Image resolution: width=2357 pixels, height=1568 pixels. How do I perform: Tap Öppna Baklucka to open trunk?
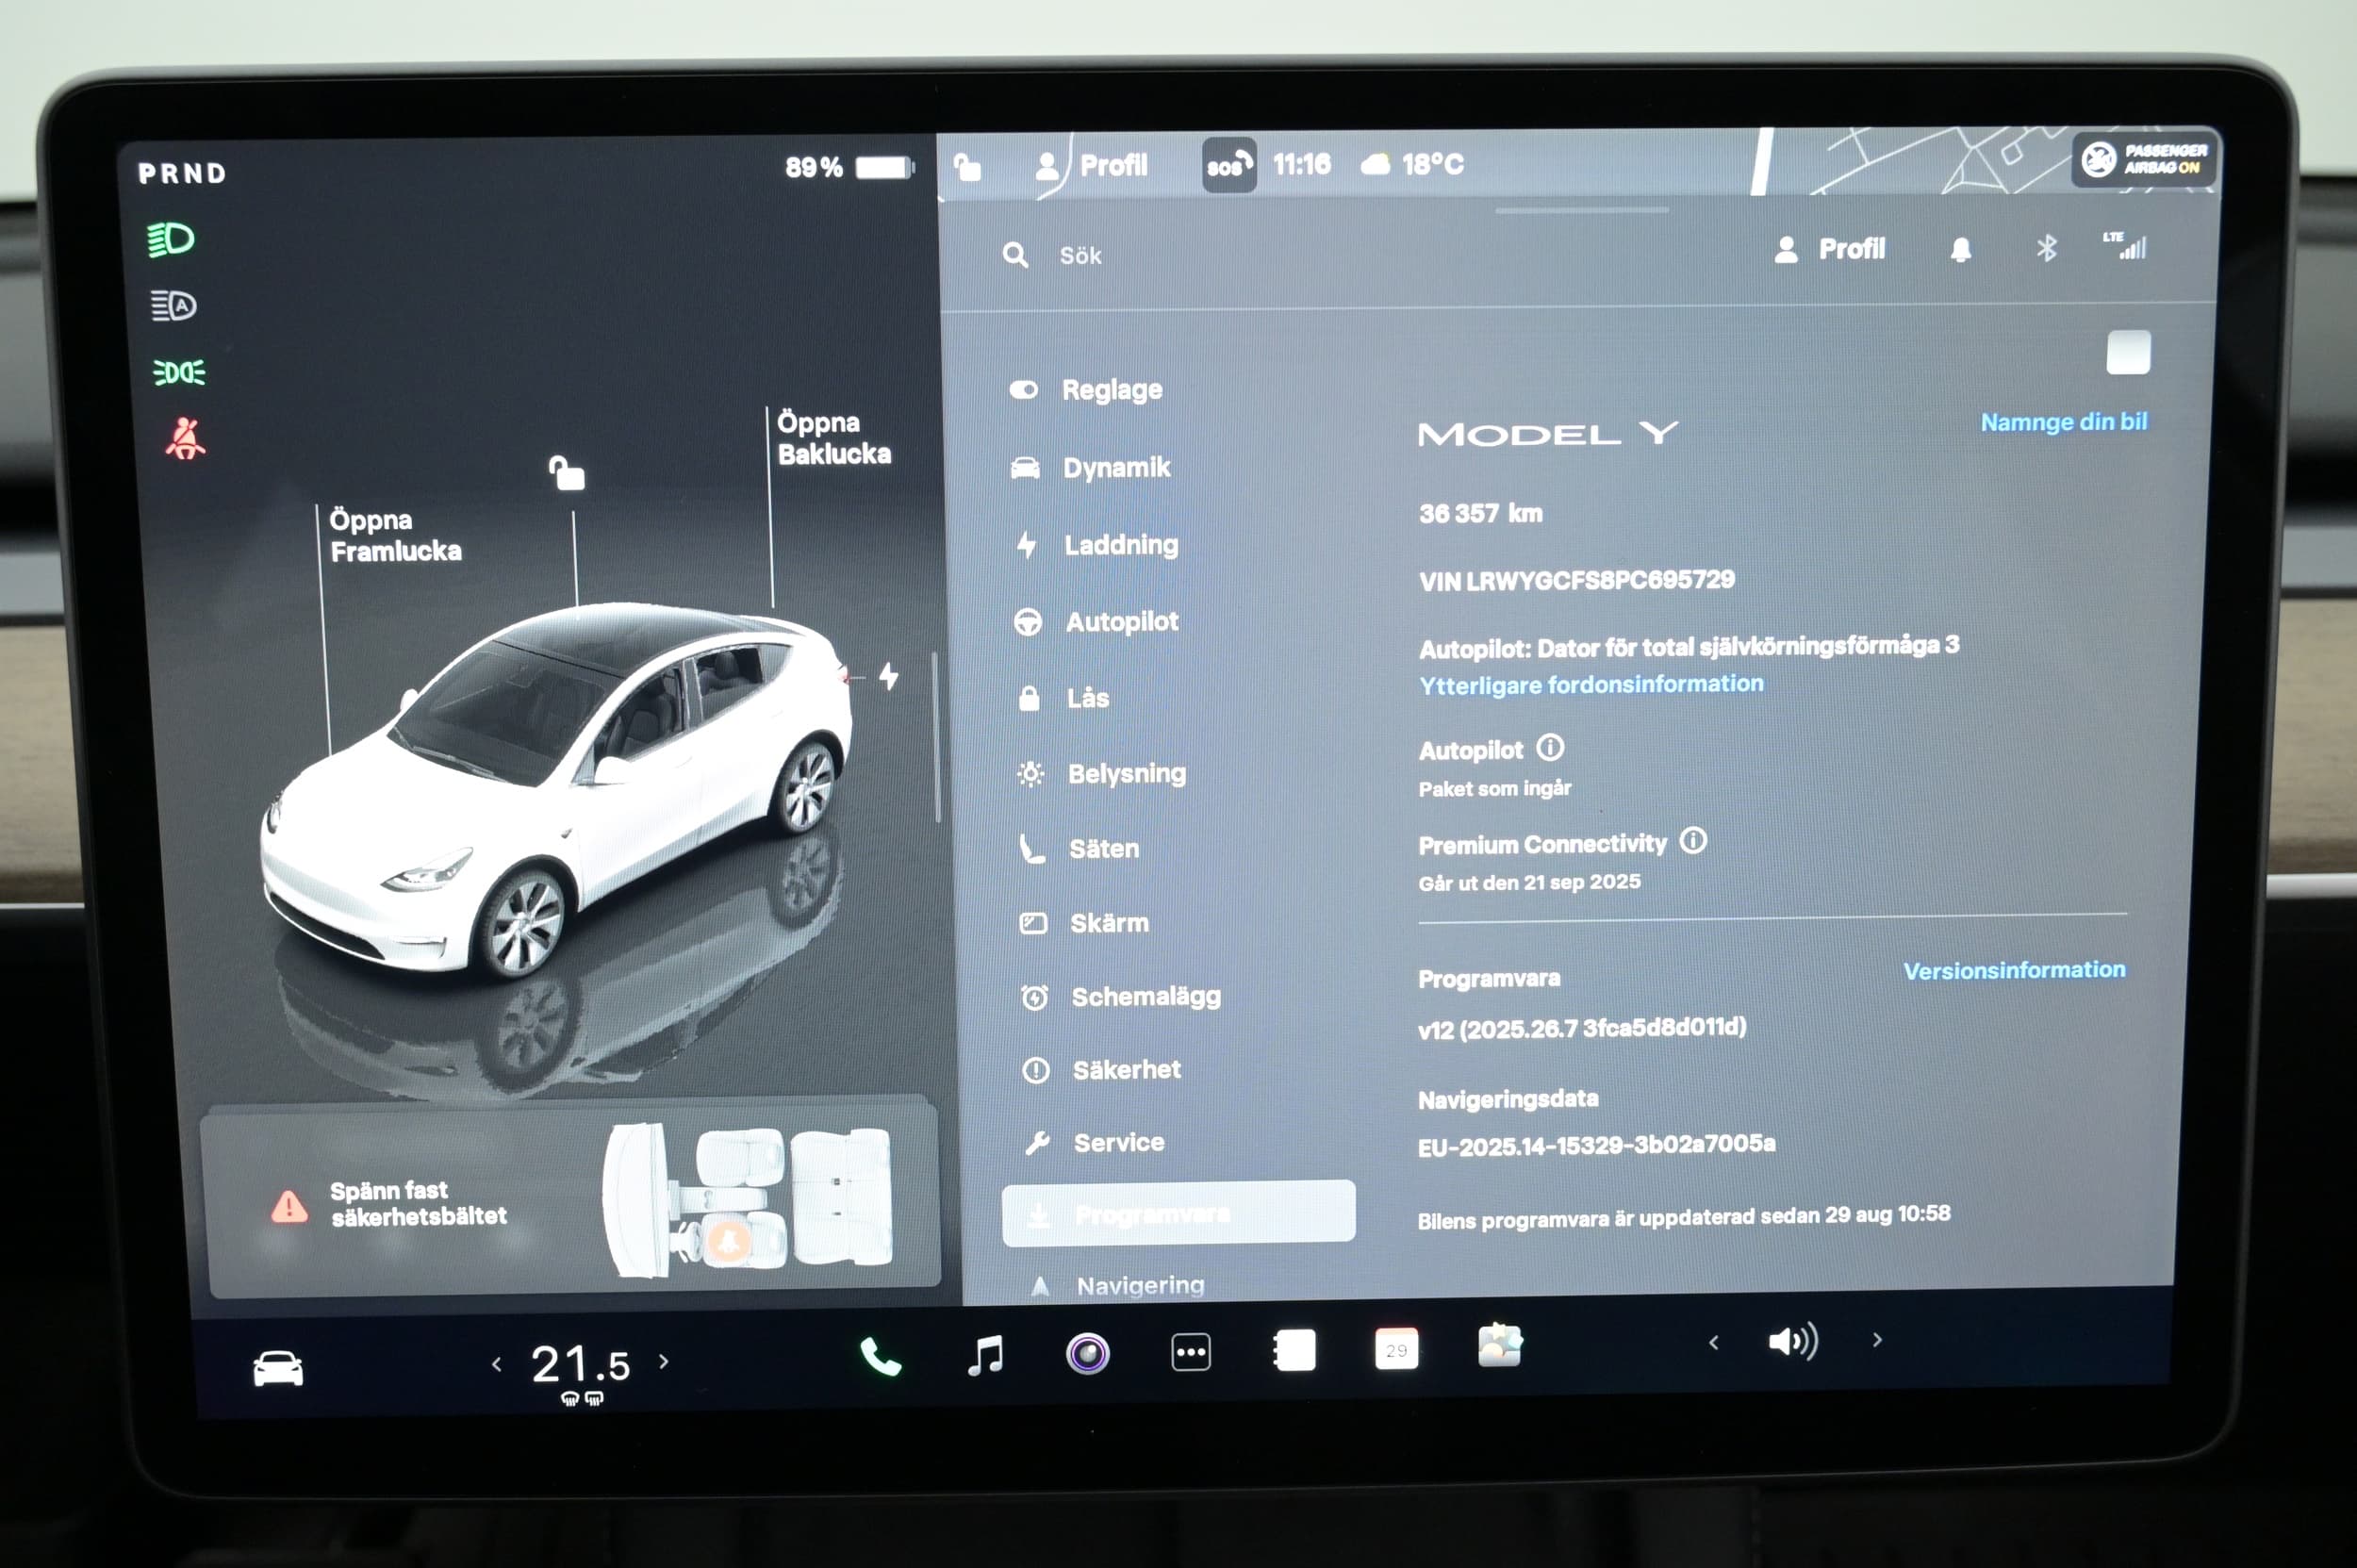coord(833,438)
